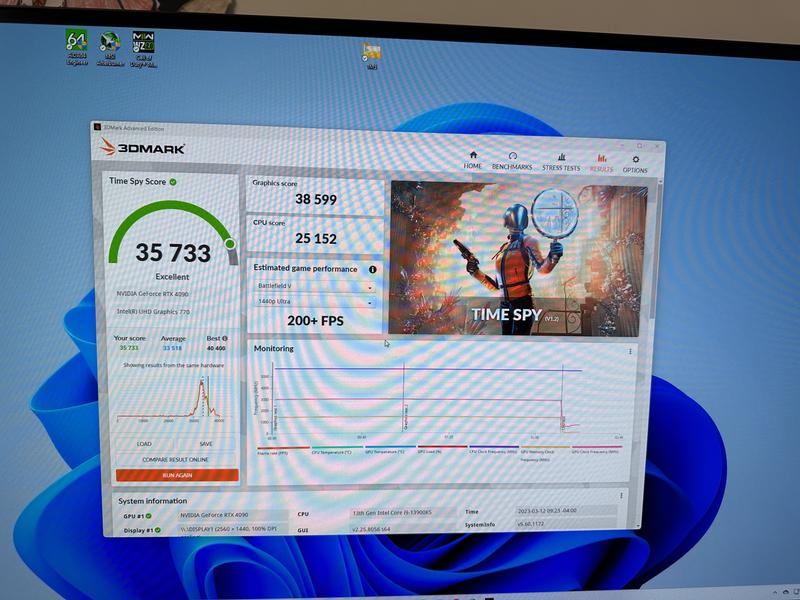Open the System information three-dot menu

coord(621,496)
